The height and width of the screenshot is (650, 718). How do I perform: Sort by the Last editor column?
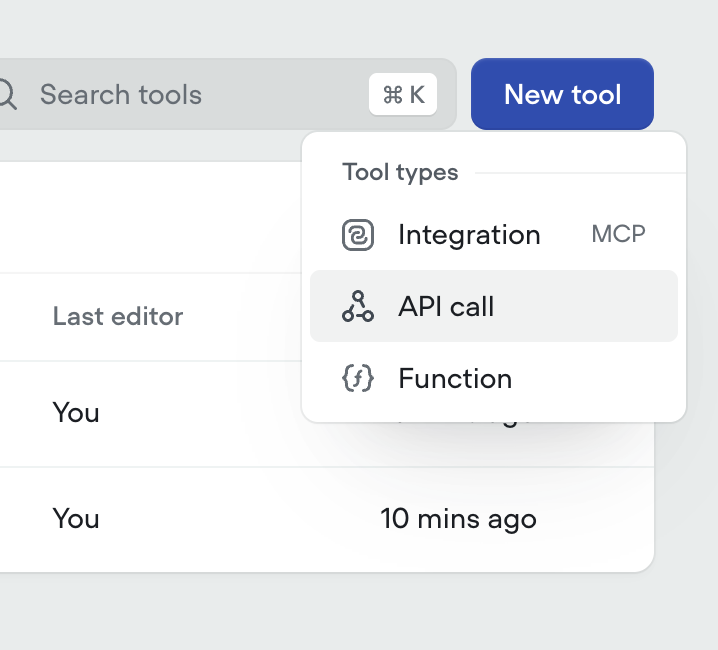click(x=118, y=316)
